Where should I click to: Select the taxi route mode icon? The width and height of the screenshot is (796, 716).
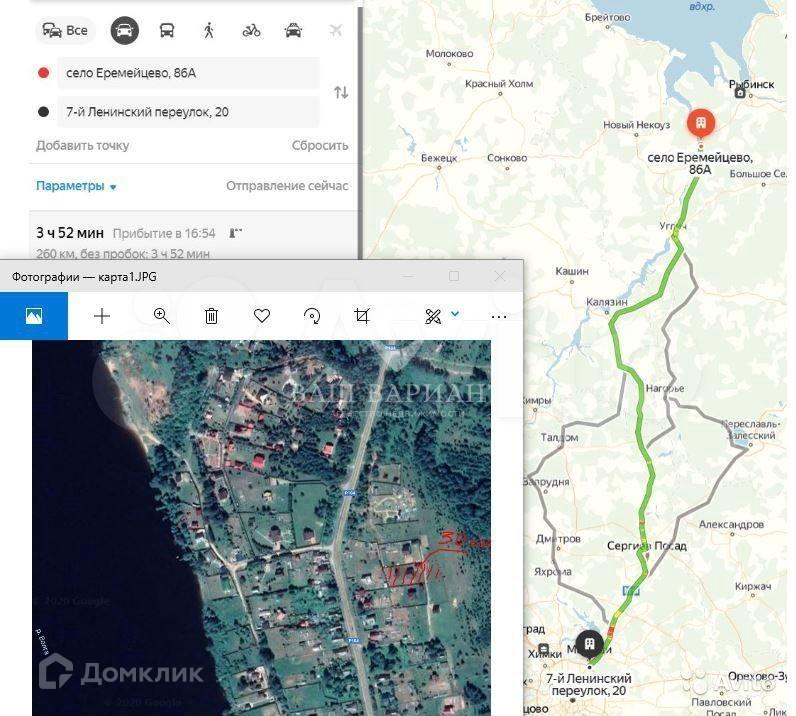click(x=293, y=30)
